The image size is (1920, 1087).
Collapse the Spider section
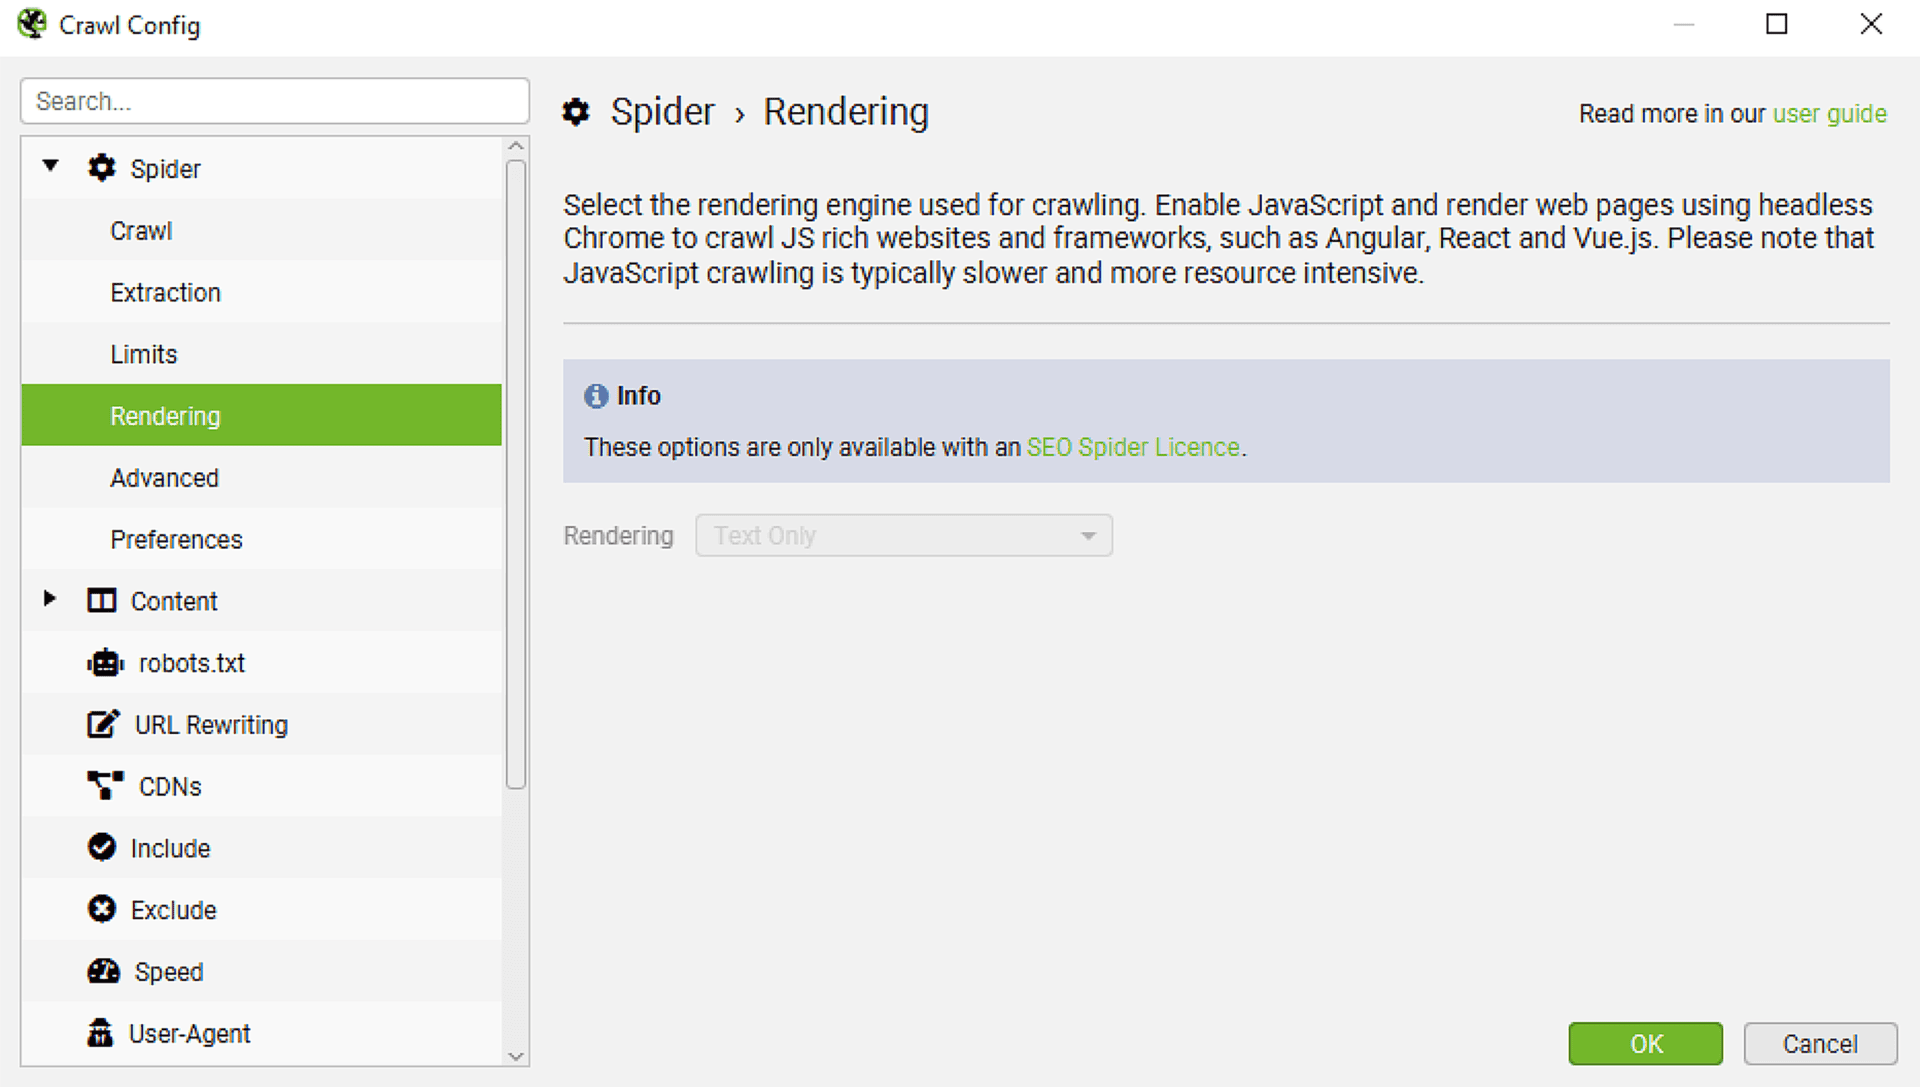[x=51, y=168]
